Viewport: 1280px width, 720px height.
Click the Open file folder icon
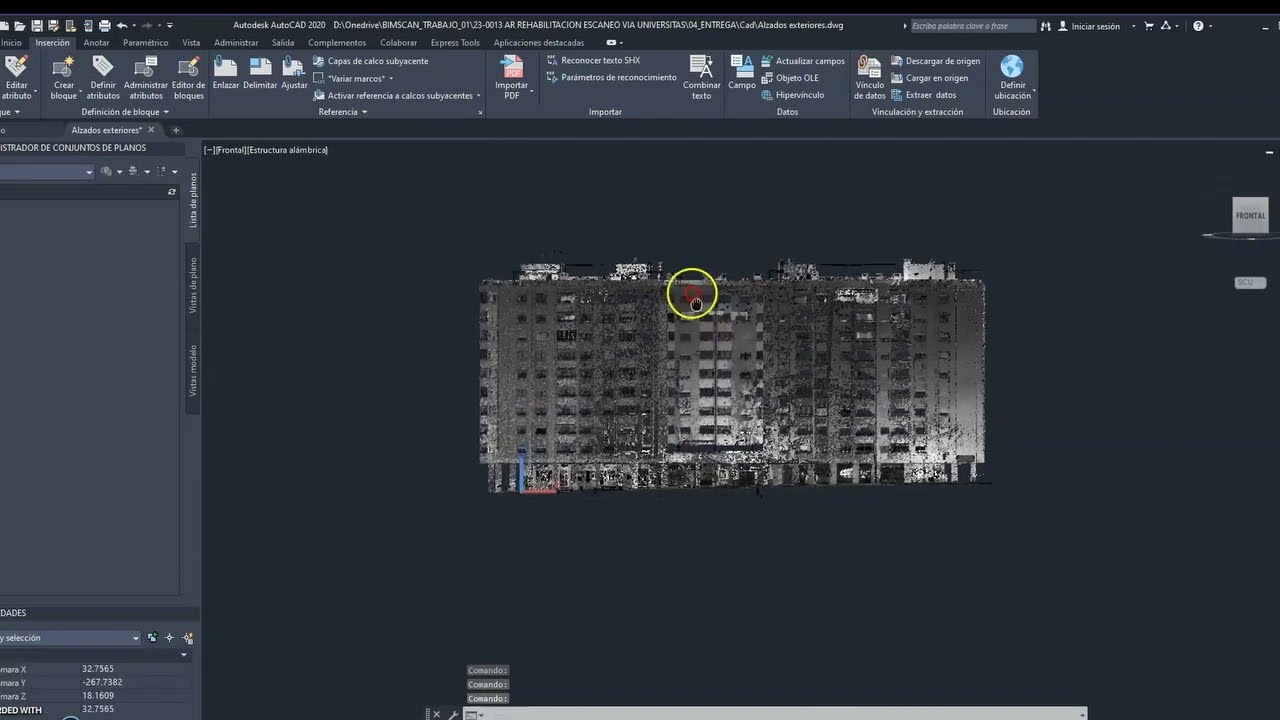tap(19, 25)
